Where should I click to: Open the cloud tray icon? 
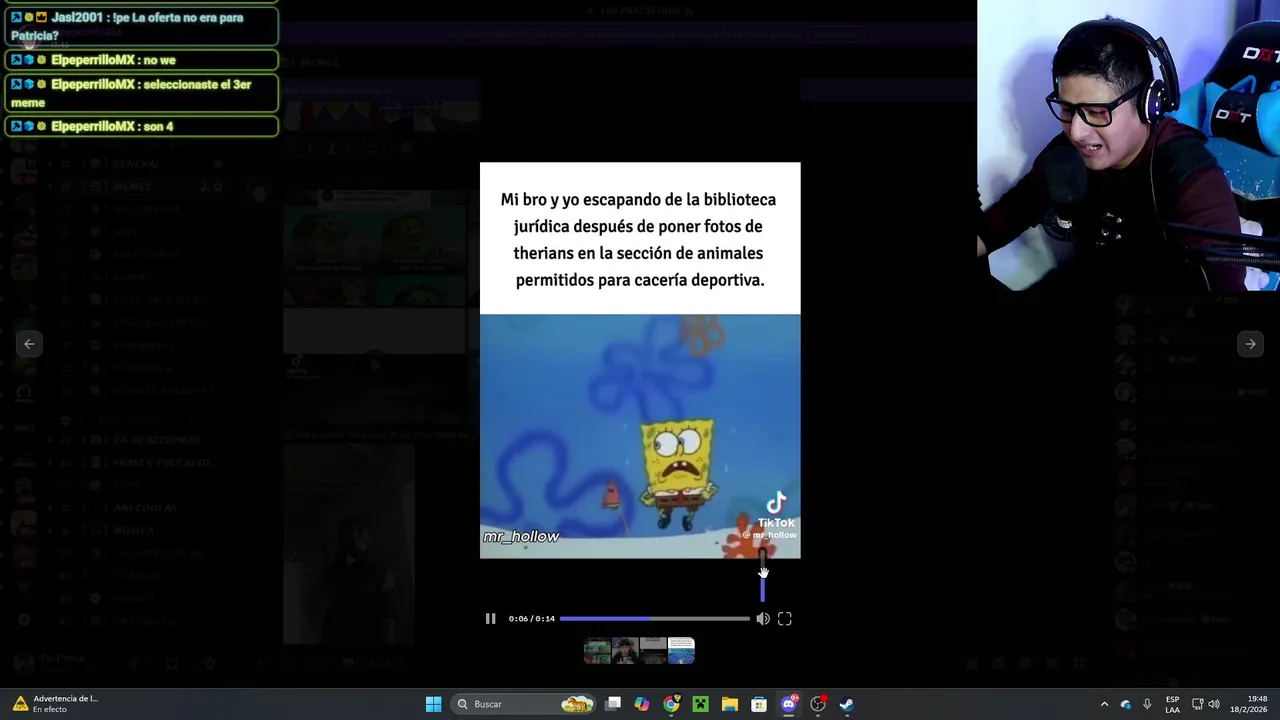coord(1126,704)
